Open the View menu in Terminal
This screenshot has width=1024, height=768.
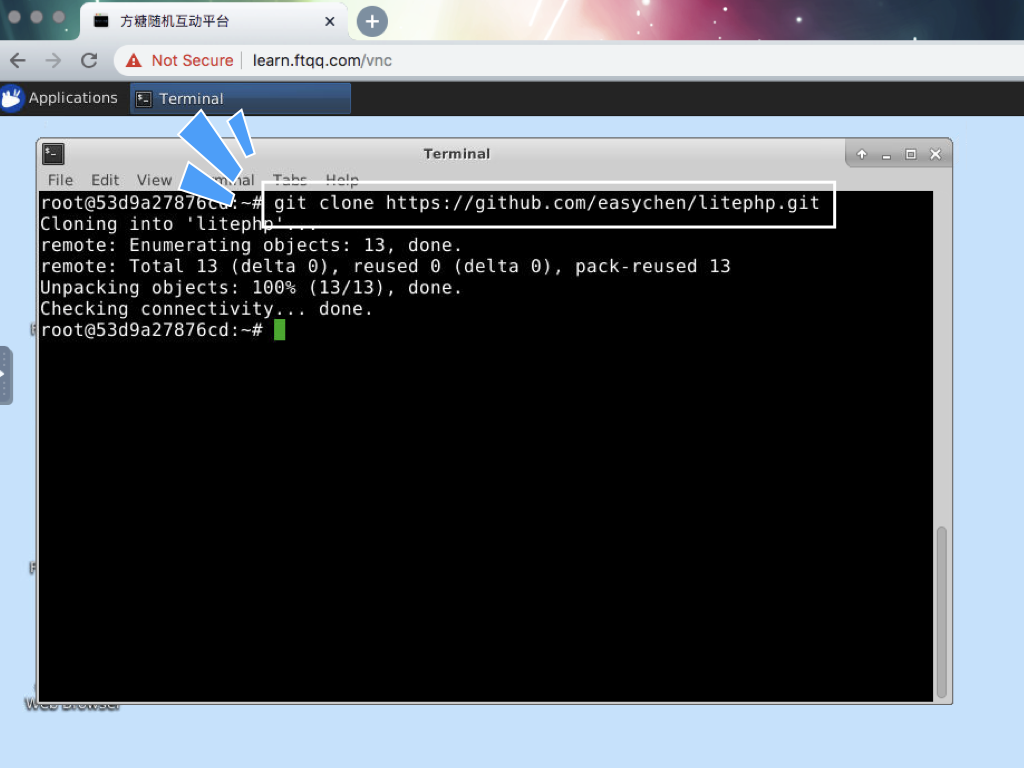tap(154, 180)
